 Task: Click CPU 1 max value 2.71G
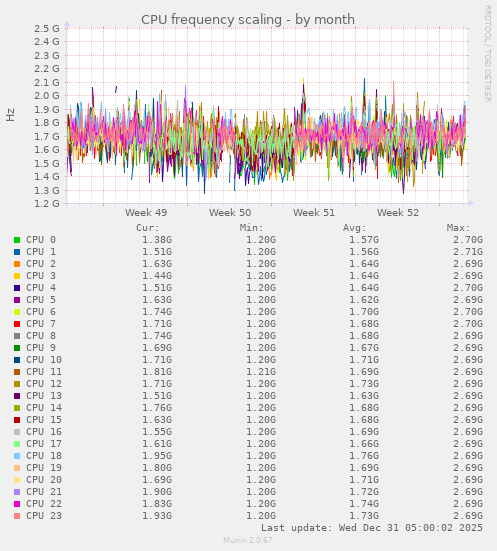[468, 252]
